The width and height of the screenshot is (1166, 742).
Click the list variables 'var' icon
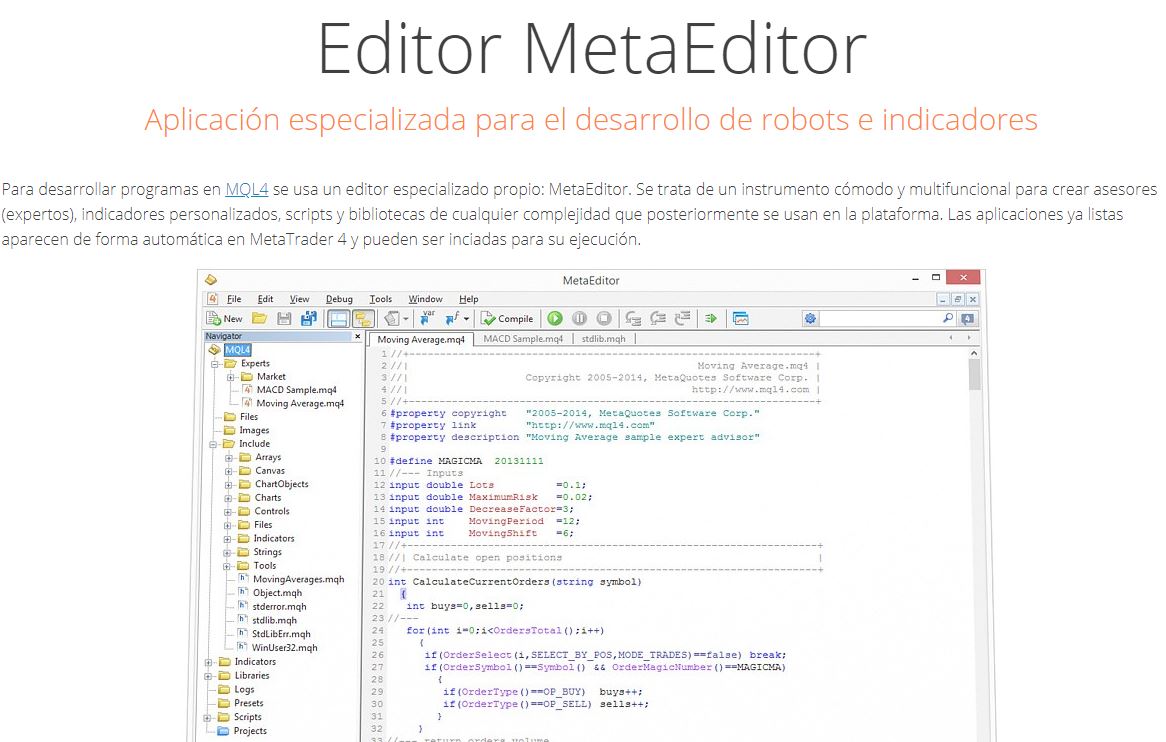(428, 317)
